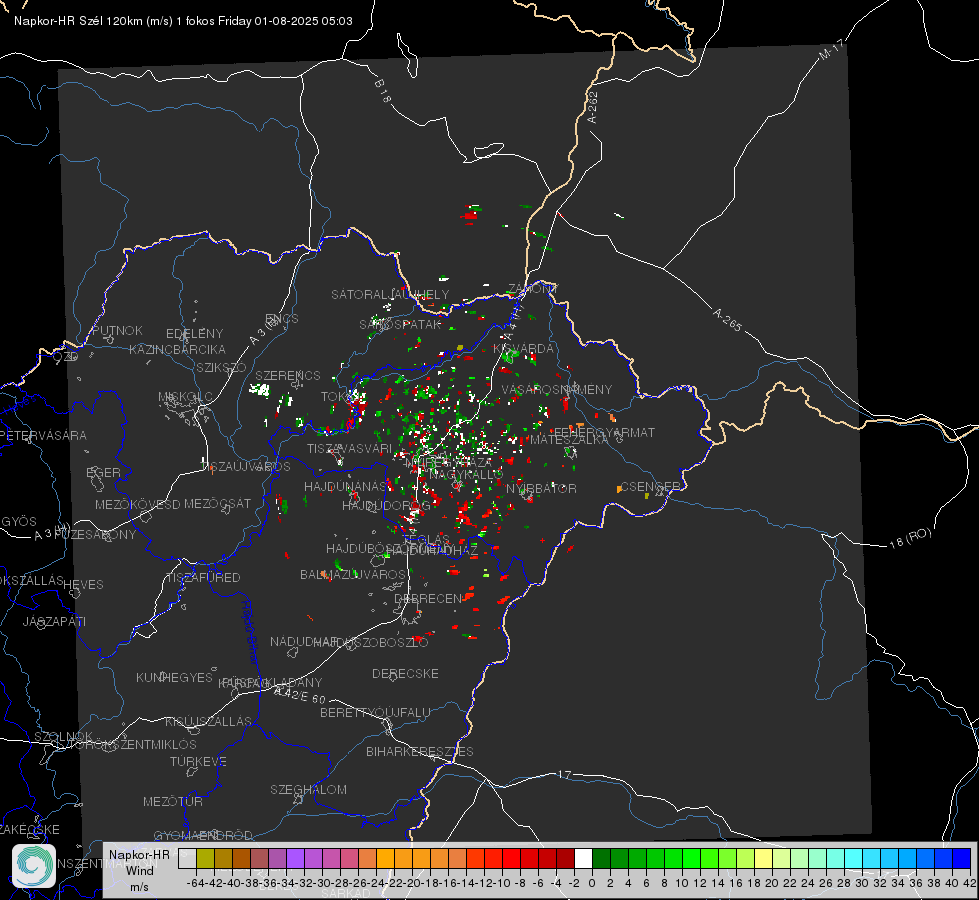The width and height of the screenshot is (979, 900).
Task: Select the FEHÉRGYARMAT label
Action: (604, 432)
